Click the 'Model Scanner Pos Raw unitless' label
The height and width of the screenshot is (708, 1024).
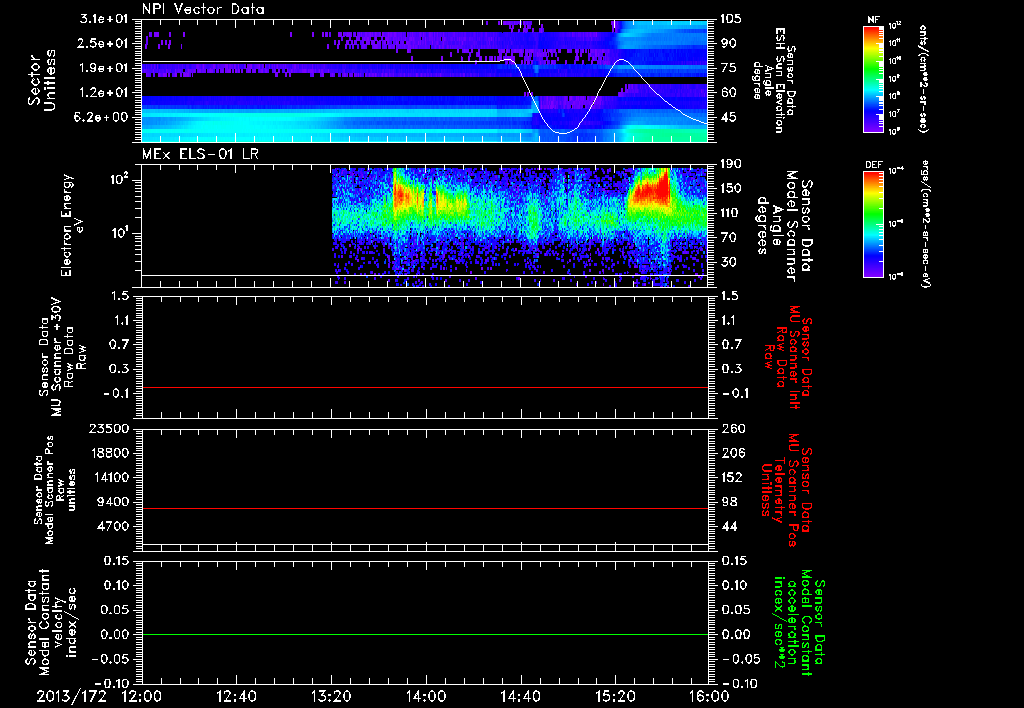point(58,490)
